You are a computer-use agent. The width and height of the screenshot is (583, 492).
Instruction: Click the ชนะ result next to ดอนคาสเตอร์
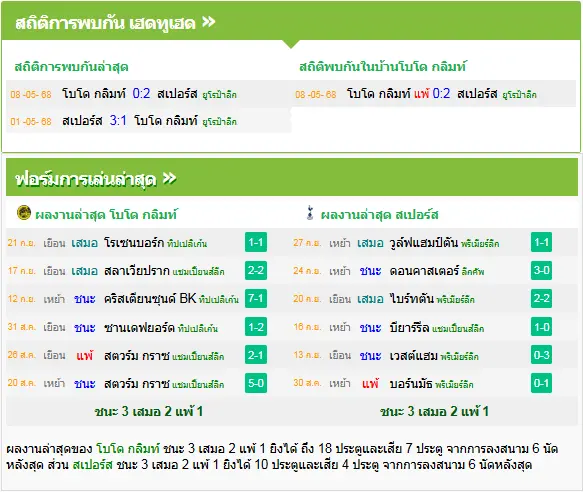370,271
